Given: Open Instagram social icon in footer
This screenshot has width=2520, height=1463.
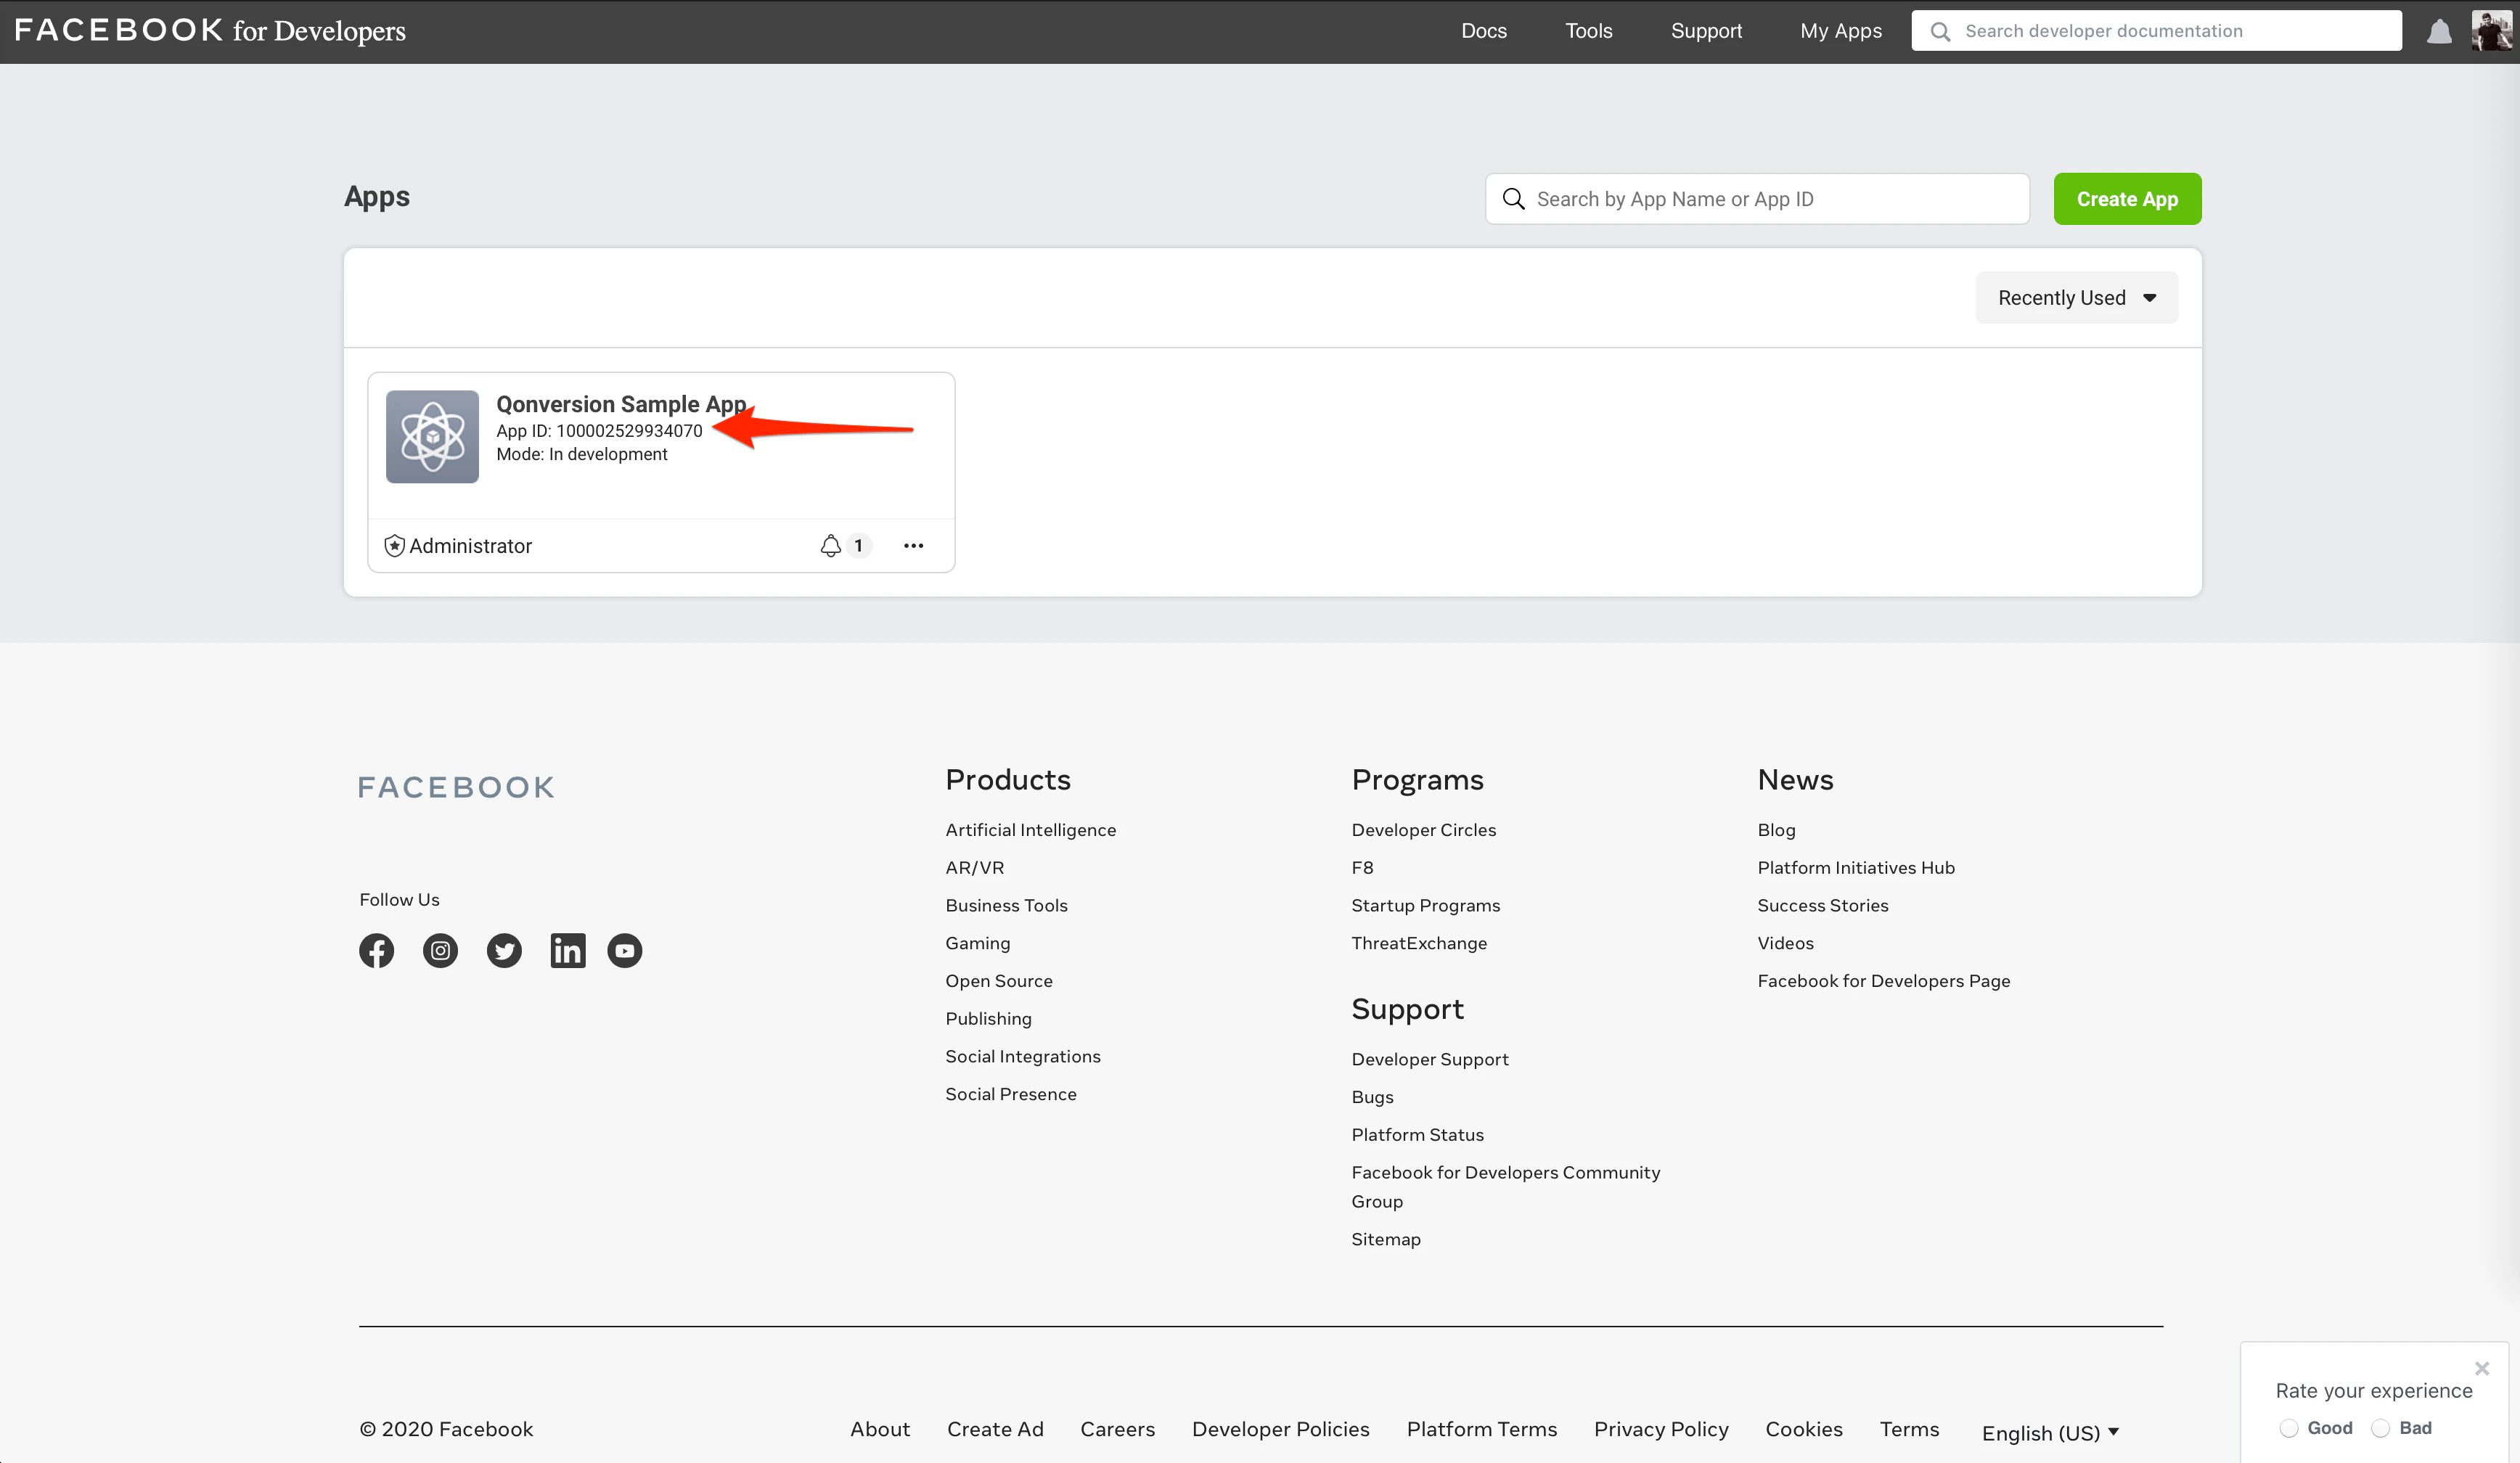Looking at the screenshot, I should click(440, 950).
